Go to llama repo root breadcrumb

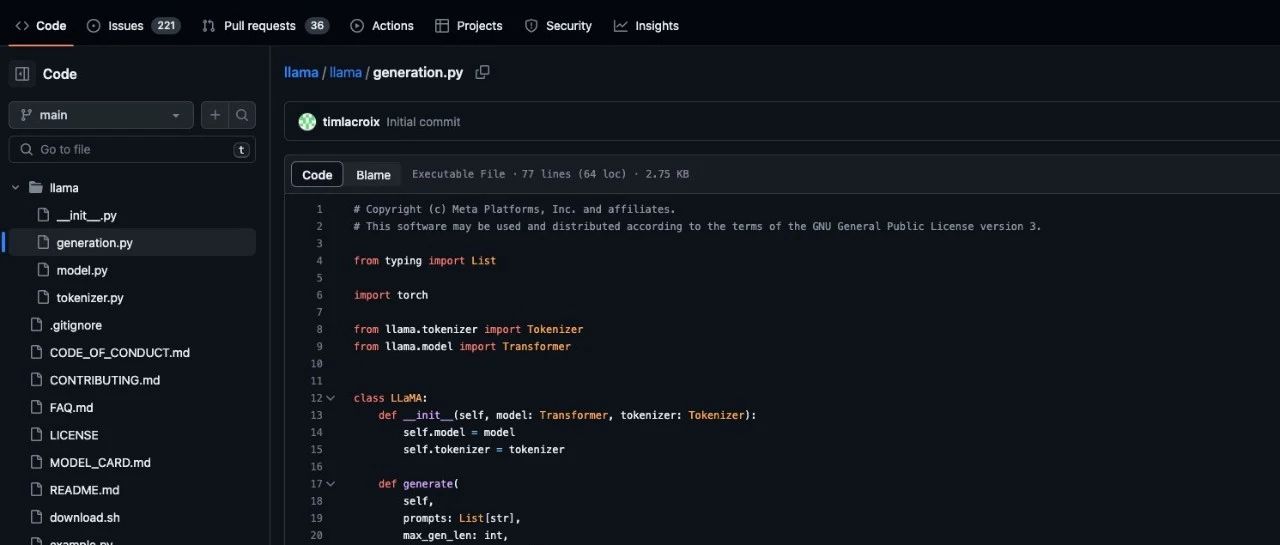[x=301, y=73]
